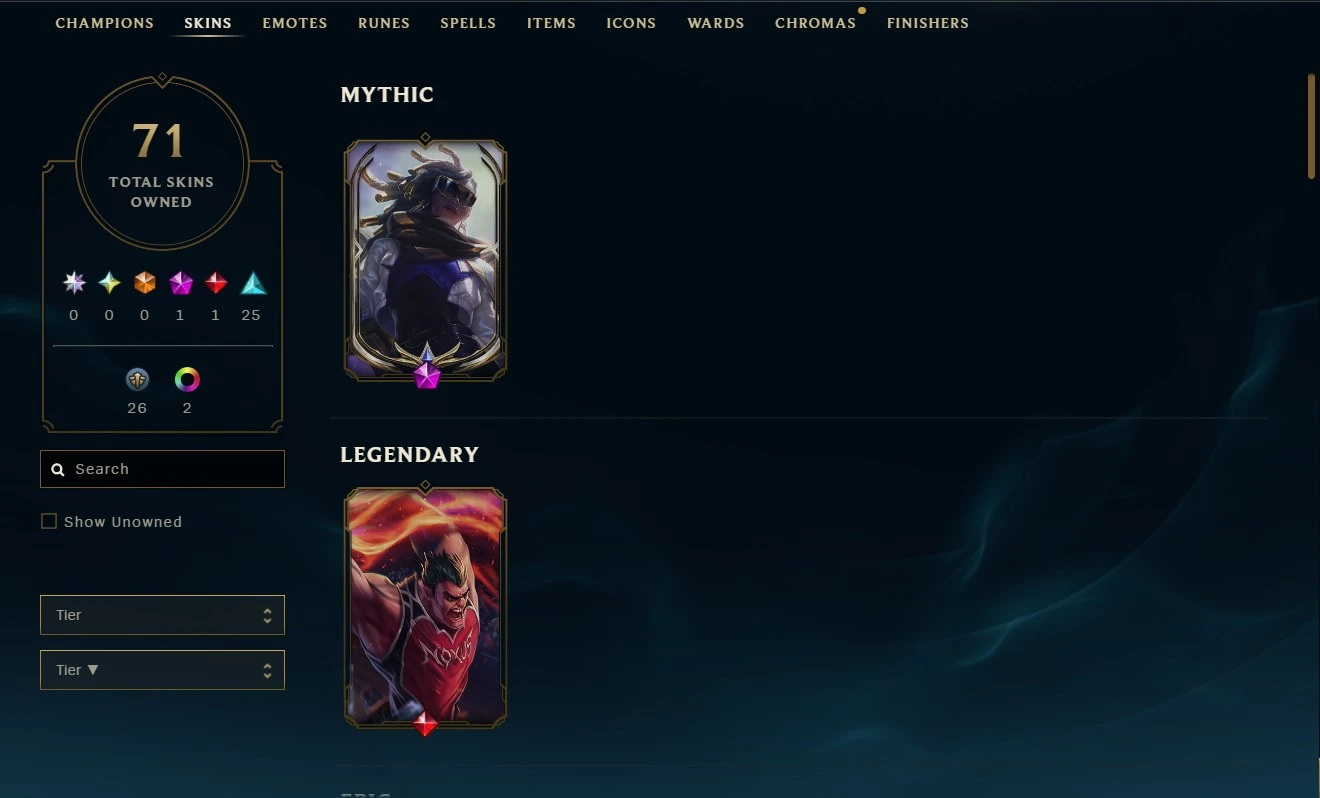1320x798 pixels.
Task: Click the vertical scrollbar thumb
Action: pyautogui.click(x=1311, y=126)
